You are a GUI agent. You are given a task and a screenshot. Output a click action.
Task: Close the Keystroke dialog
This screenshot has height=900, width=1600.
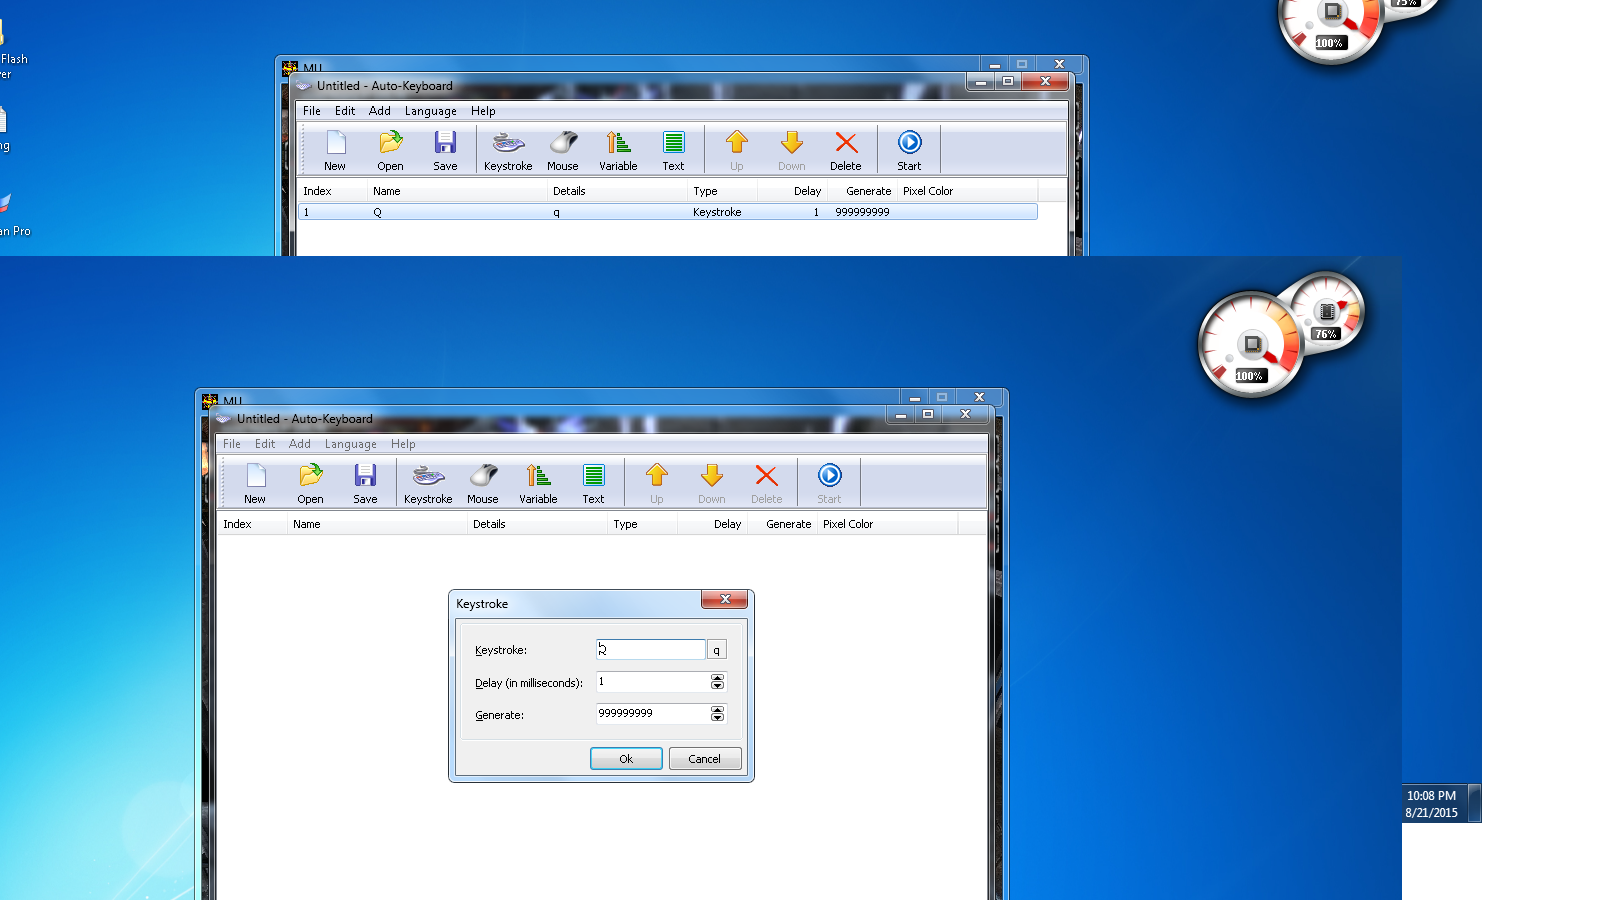[x=725, y=599]
